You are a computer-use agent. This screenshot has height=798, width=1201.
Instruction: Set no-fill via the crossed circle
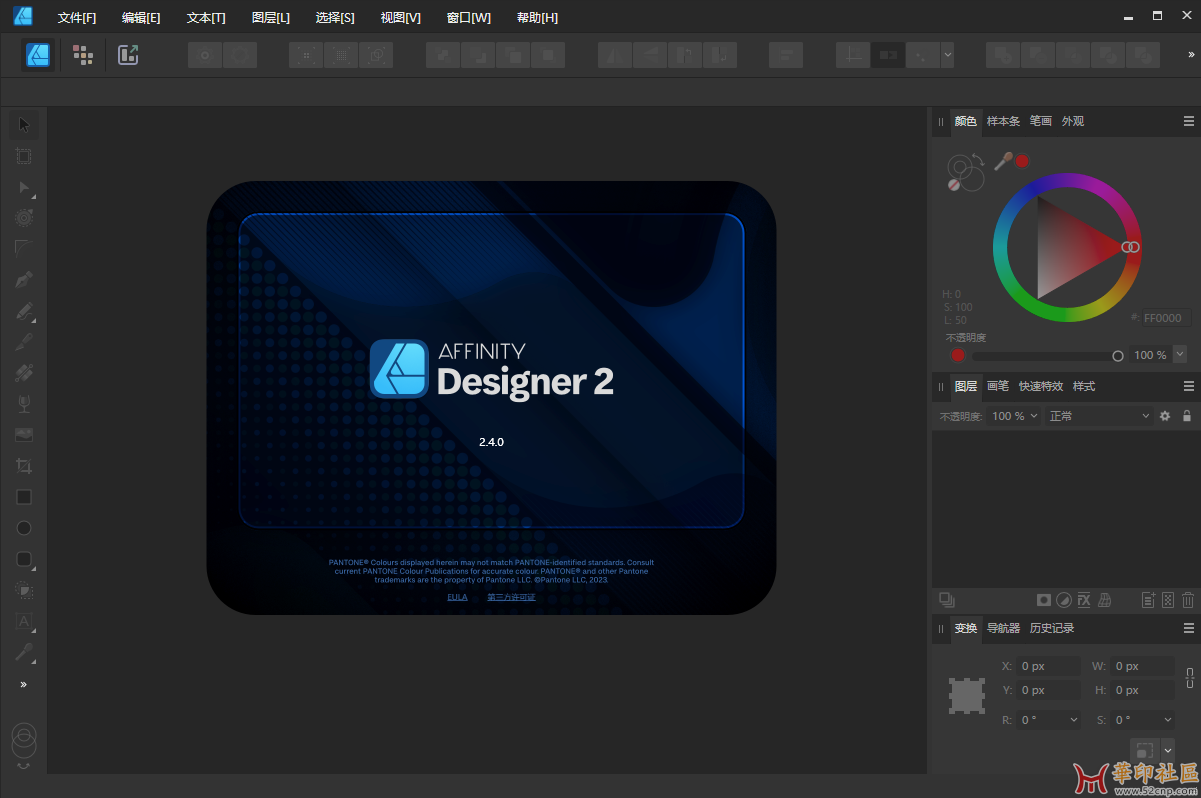[954, 184]
